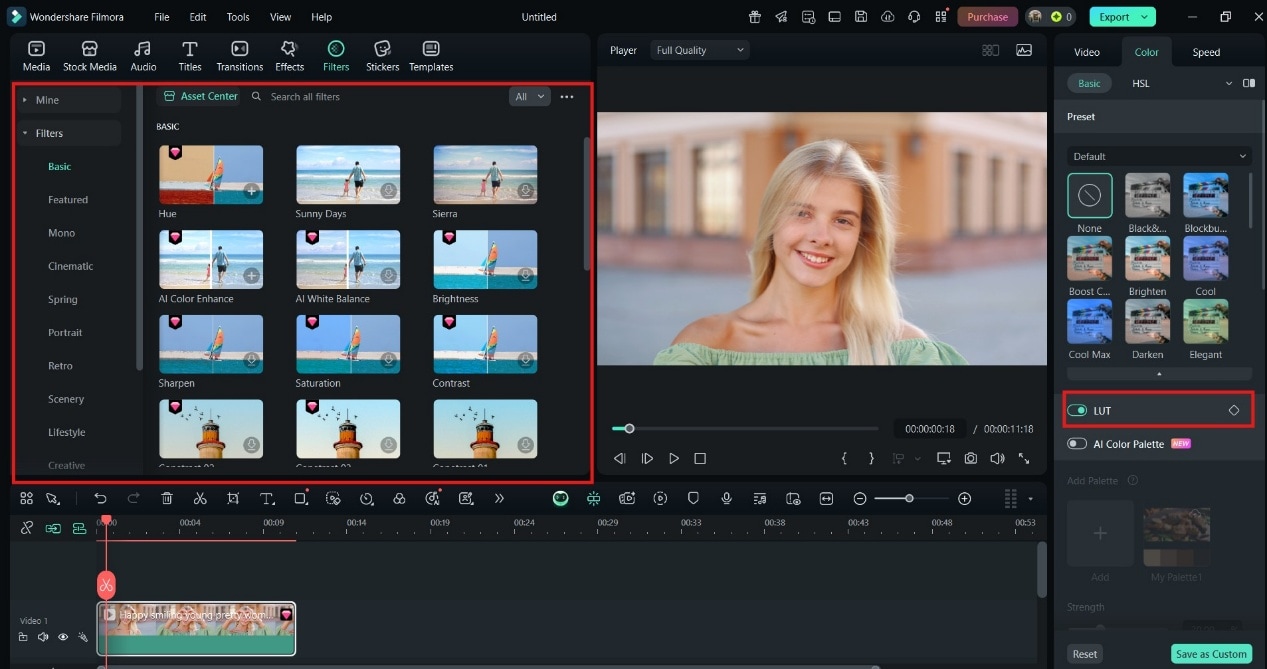Image resolution: width=1267 pixels, height=669 pixels.
Task: Select the Happy smiling young woman clip
Action: point(197,628)
